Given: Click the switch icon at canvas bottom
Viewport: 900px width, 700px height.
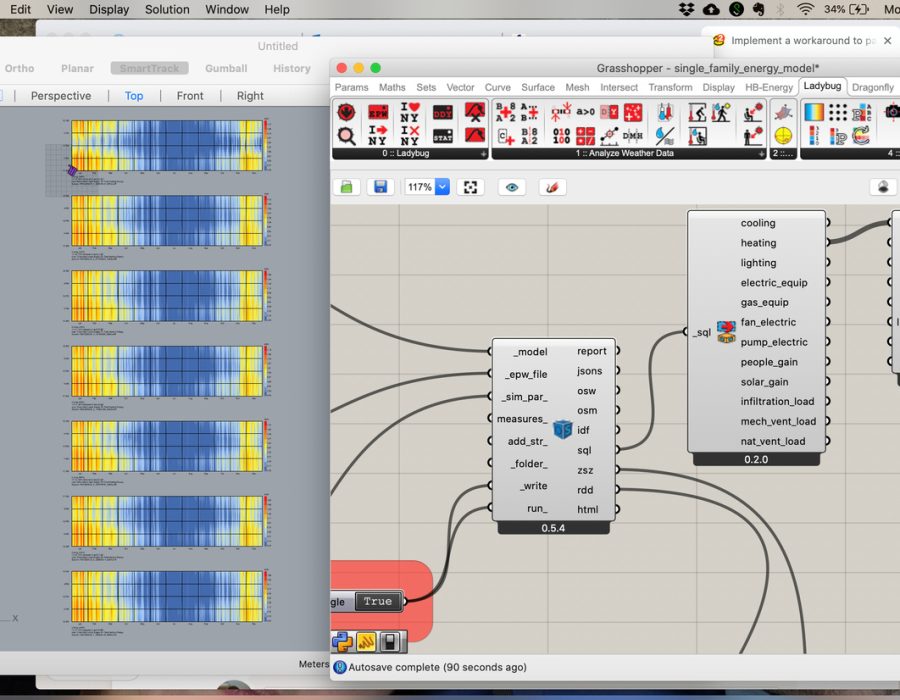Looking at the screenshot, I should point(390,641).
